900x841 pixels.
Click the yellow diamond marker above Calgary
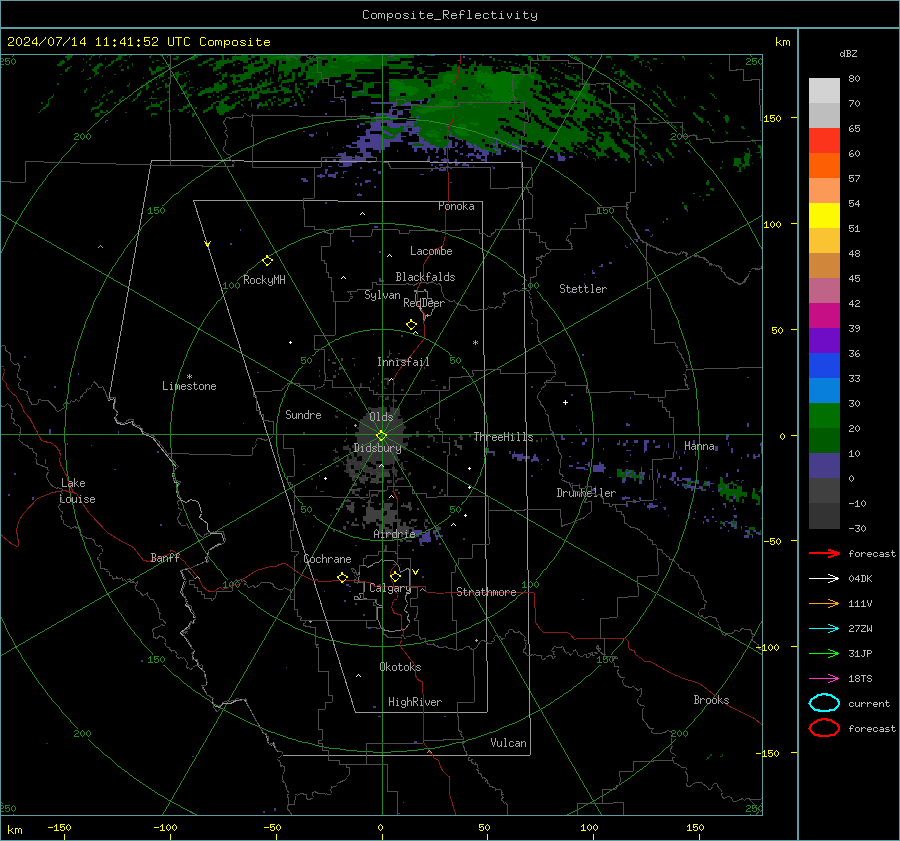(395, 576)
